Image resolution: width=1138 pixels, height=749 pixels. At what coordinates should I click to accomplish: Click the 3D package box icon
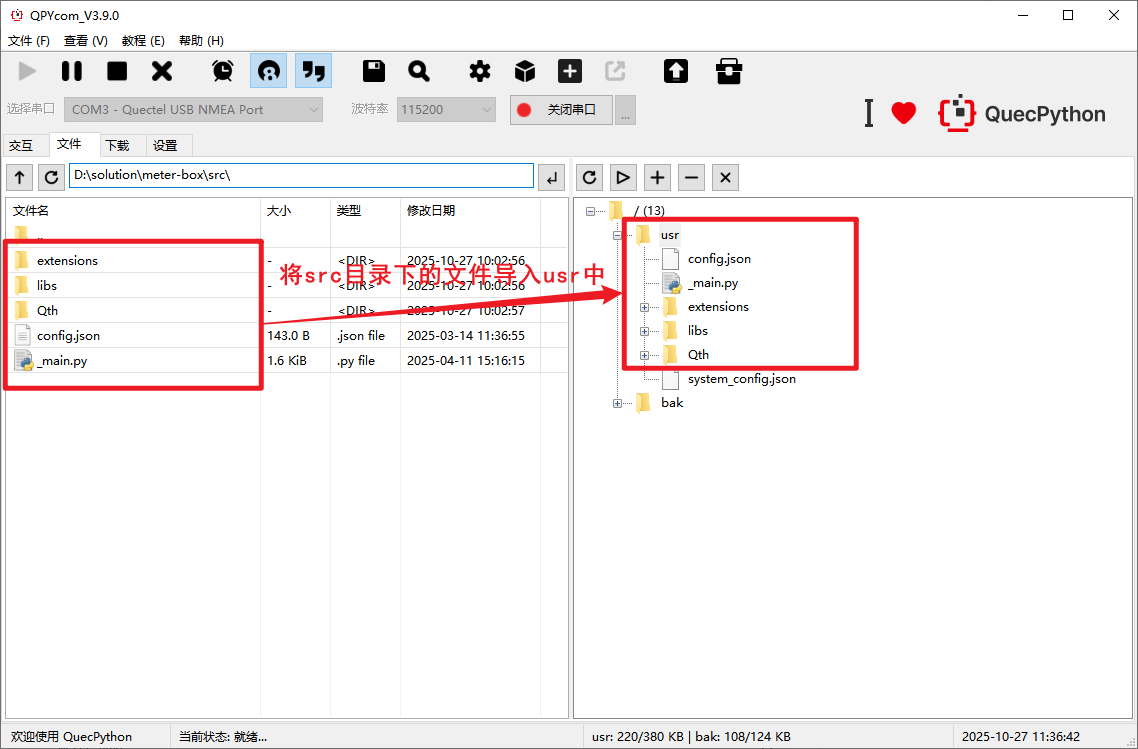(x=525, y=71)
